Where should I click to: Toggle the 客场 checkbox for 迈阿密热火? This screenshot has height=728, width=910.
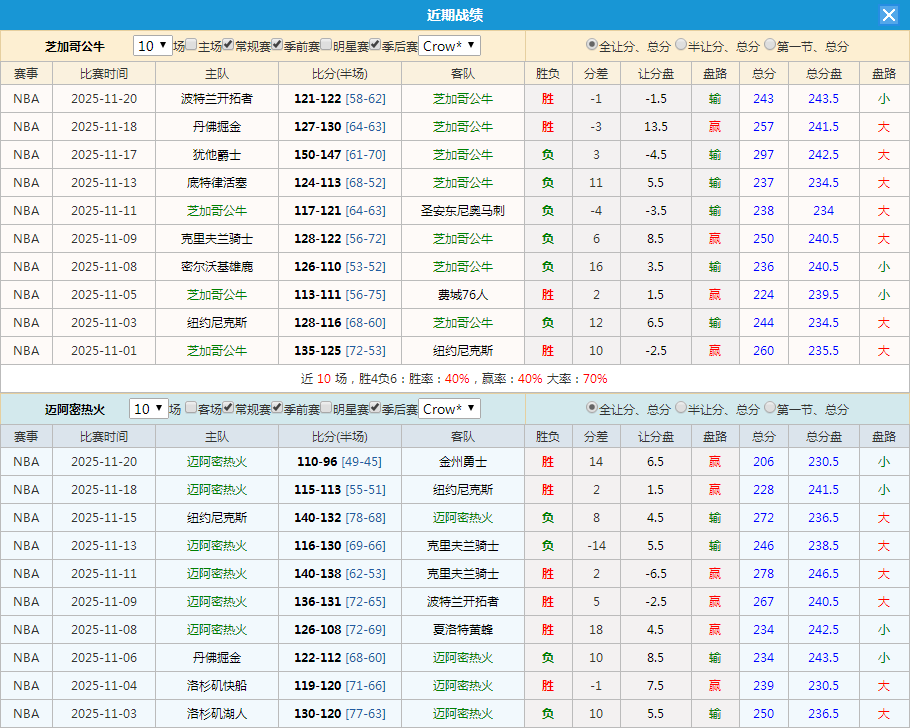[x=191, y=408]
